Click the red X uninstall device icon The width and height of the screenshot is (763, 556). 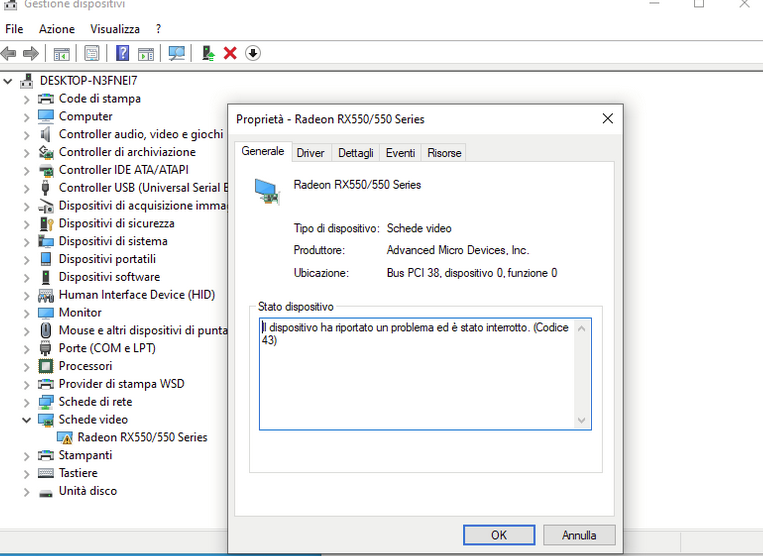click(x=230, y=53)
